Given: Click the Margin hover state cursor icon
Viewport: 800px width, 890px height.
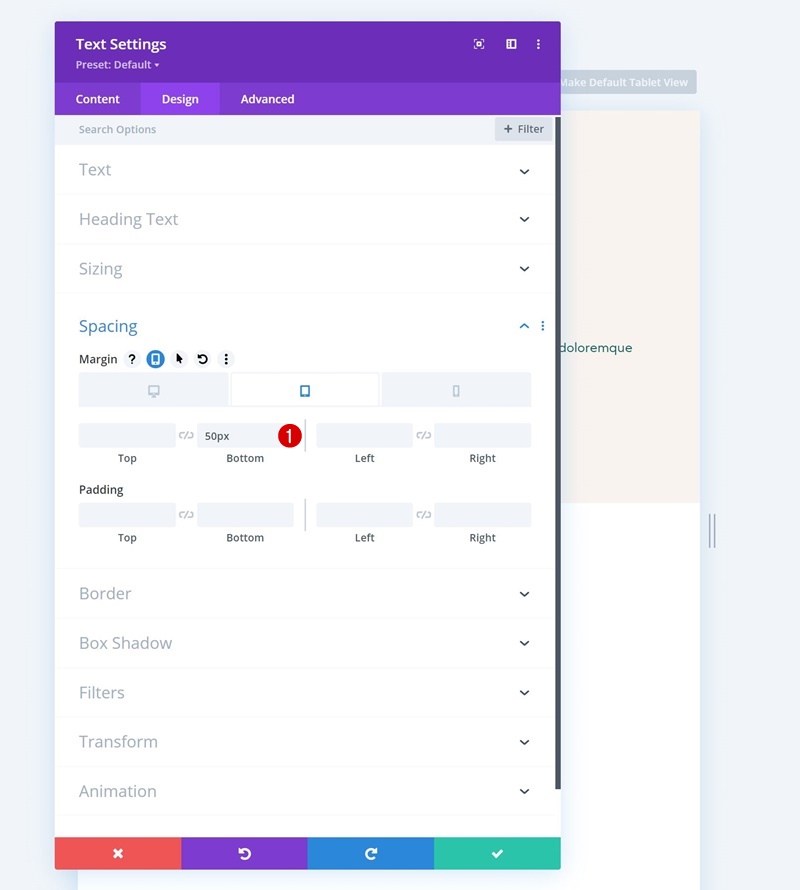Looking at the screenshot, I should pos(179,359).
